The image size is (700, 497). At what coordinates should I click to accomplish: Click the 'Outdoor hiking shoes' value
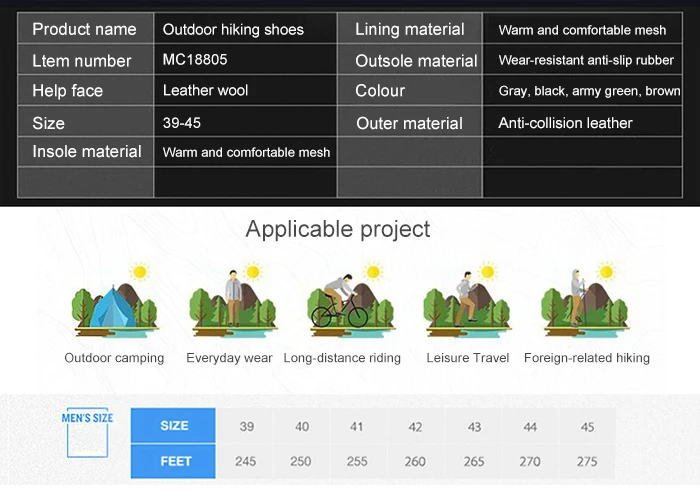click(x=233, y=30)
